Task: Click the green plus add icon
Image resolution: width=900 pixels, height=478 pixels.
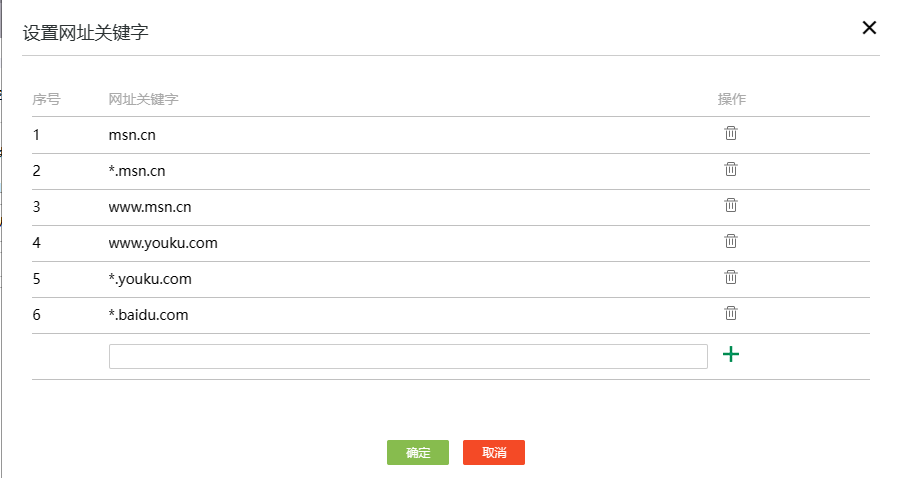Action: (x=731, y=354)
